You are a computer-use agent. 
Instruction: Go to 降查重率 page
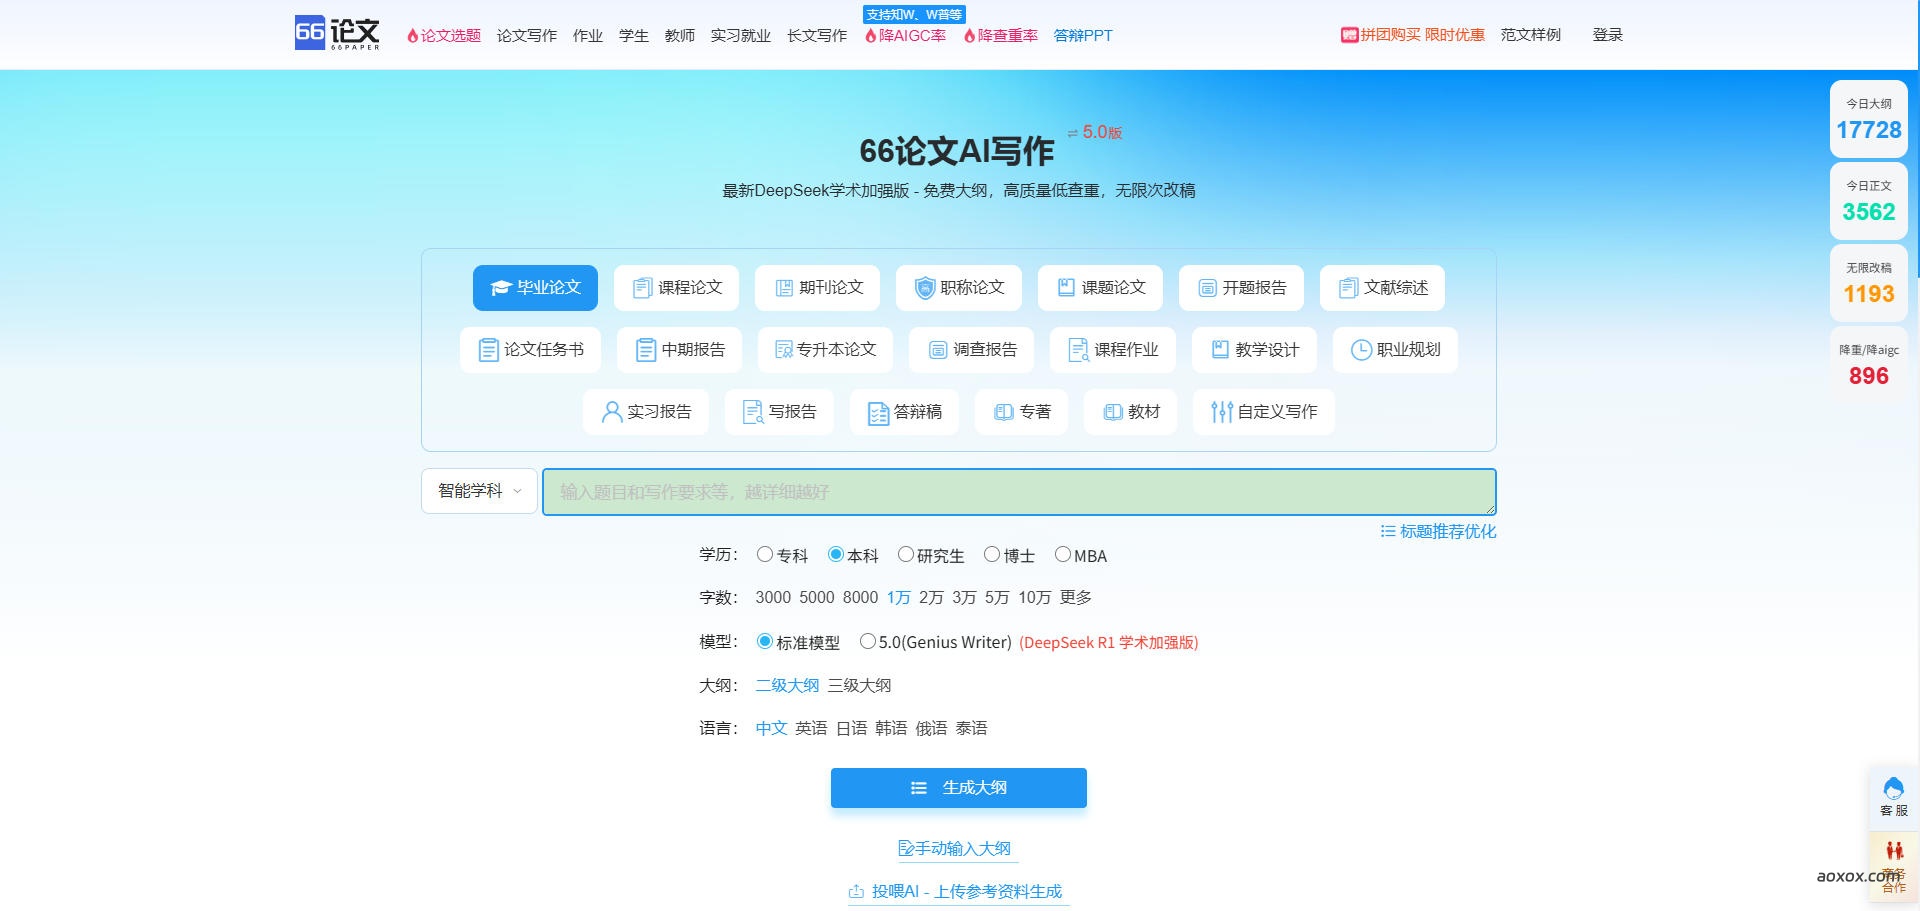point(1000,35)
